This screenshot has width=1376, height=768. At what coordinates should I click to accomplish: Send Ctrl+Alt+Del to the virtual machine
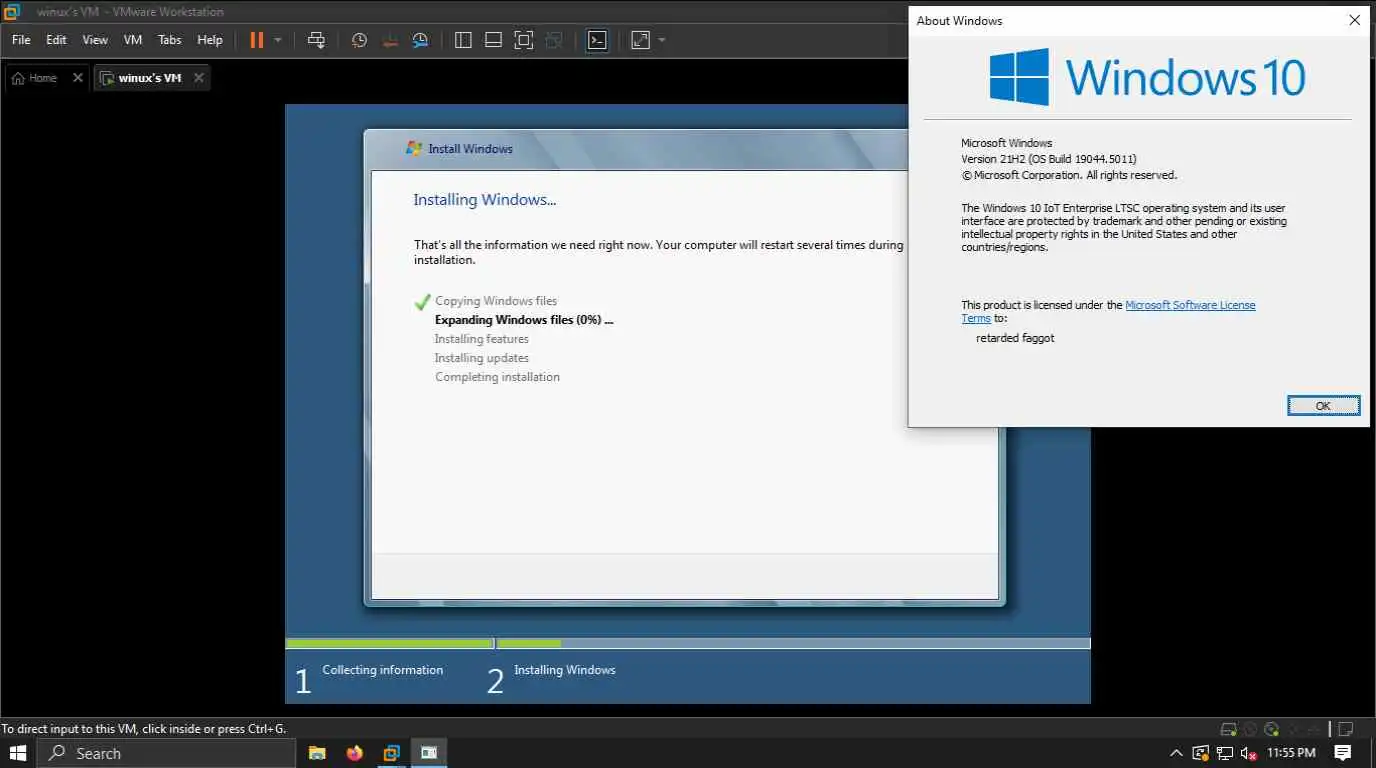[316, 40]
